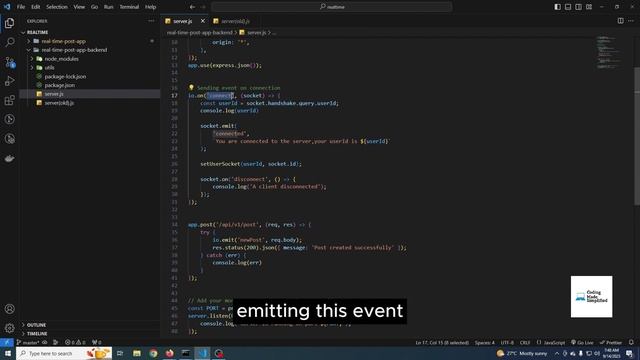Open Source Control view in activity bar
The width and height of the screenshot is (640, 360).
click(x=9, y=62)
